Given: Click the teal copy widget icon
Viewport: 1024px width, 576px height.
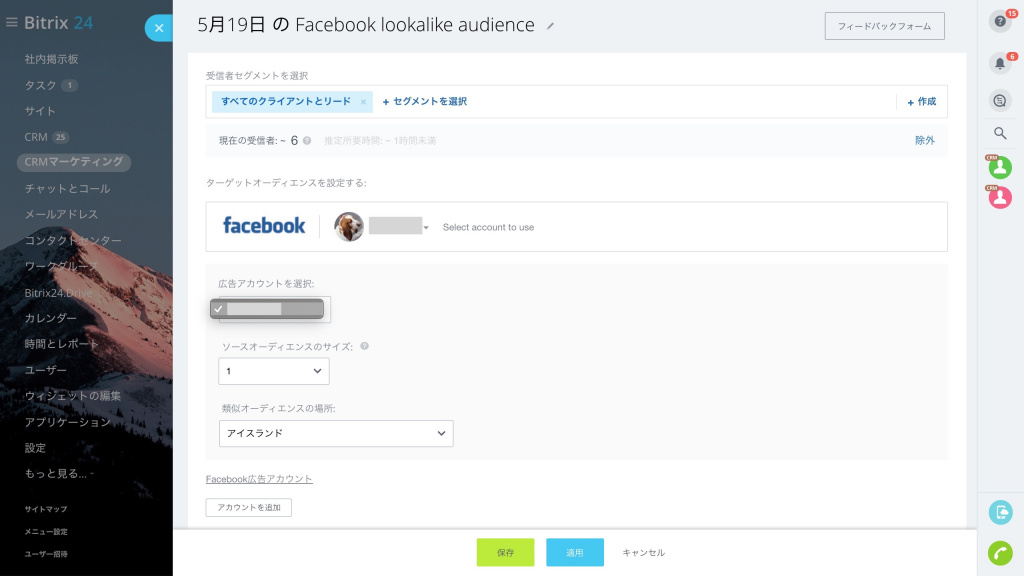Looking at the screenshot, I should pyautogui.click(x=1000, y=513).
